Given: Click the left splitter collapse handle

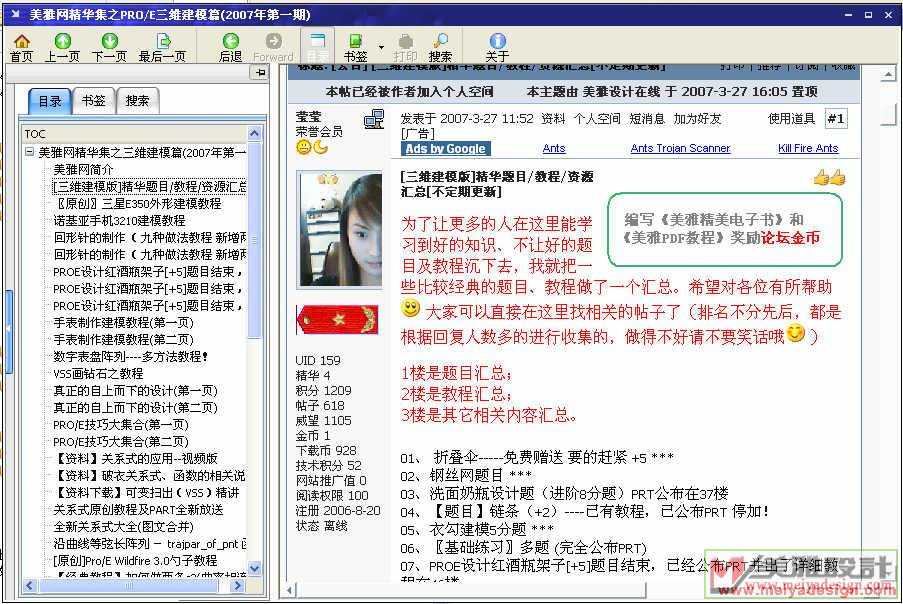Looking at the screenshot, I should click(8, 333).
